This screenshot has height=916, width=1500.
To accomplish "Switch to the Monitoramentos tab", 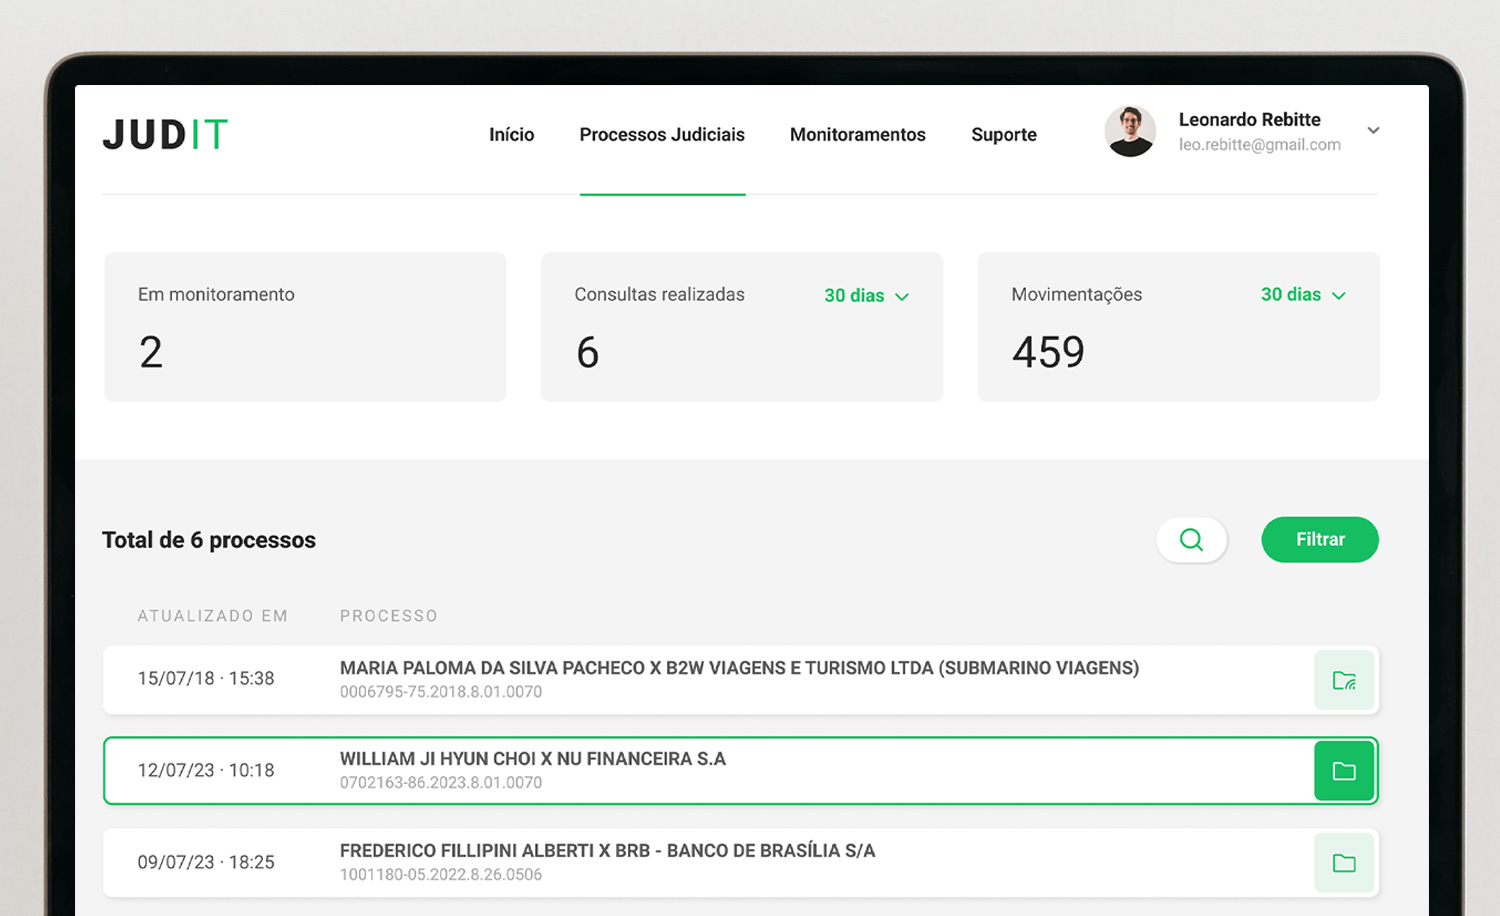I will [857, 135].
